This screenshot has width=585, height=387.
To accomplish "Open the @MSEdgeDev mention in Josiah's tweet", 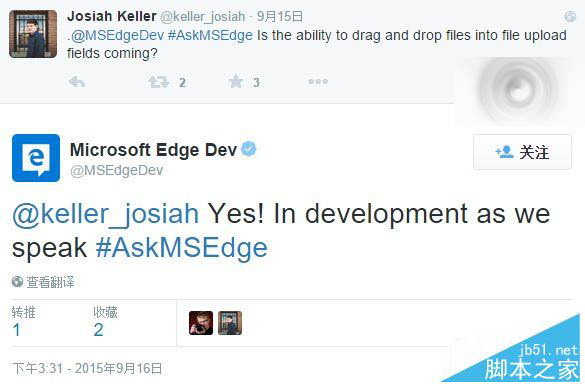I will 117,35.
